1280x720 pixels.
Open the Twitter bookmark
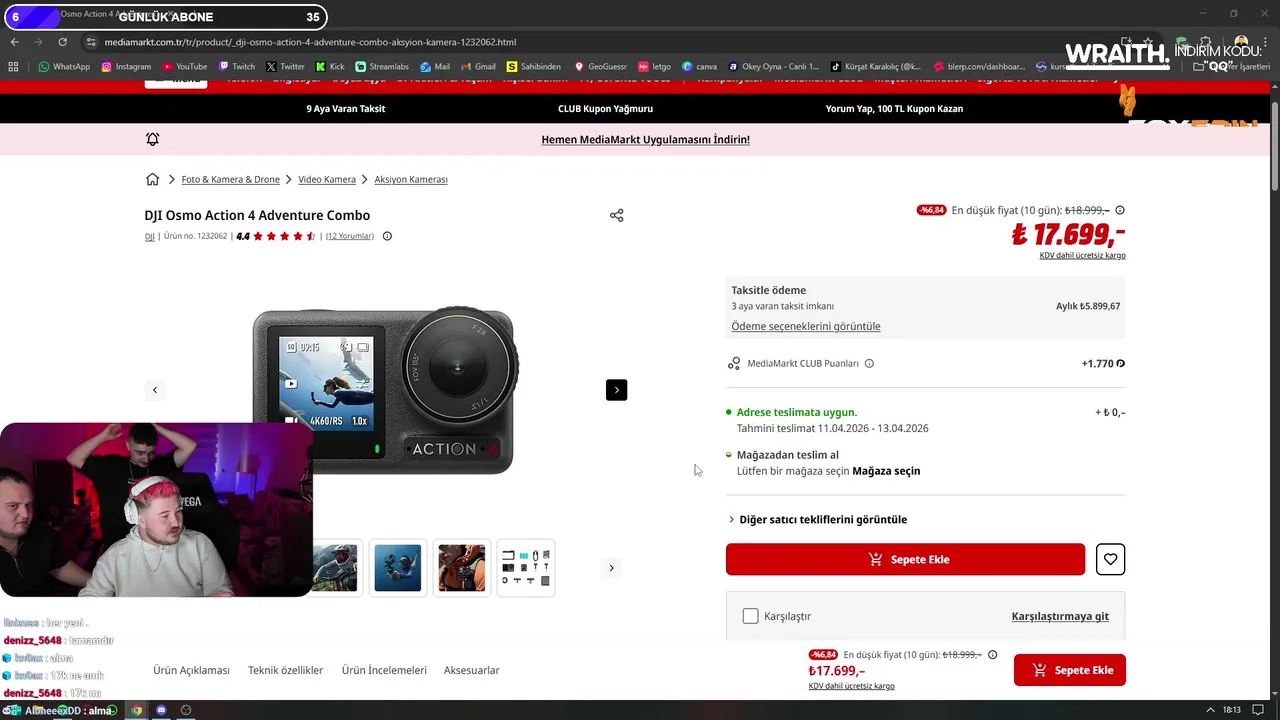pyautogui.click(x=286, y=67)
